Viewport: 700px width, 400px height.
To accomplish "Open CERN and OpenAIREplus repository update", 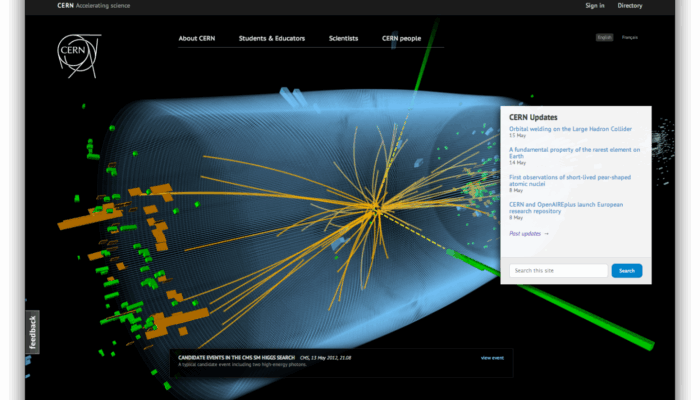I will (566, 208).
